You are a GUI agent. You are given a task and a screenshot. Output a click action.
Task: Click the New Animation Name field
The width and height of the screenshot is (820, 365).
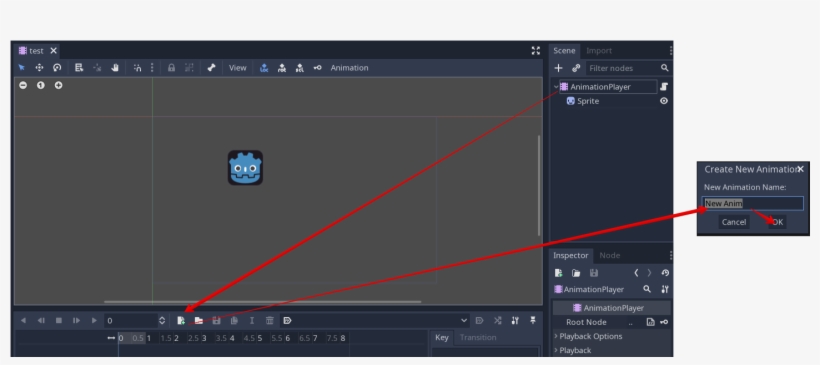(753, 203)
